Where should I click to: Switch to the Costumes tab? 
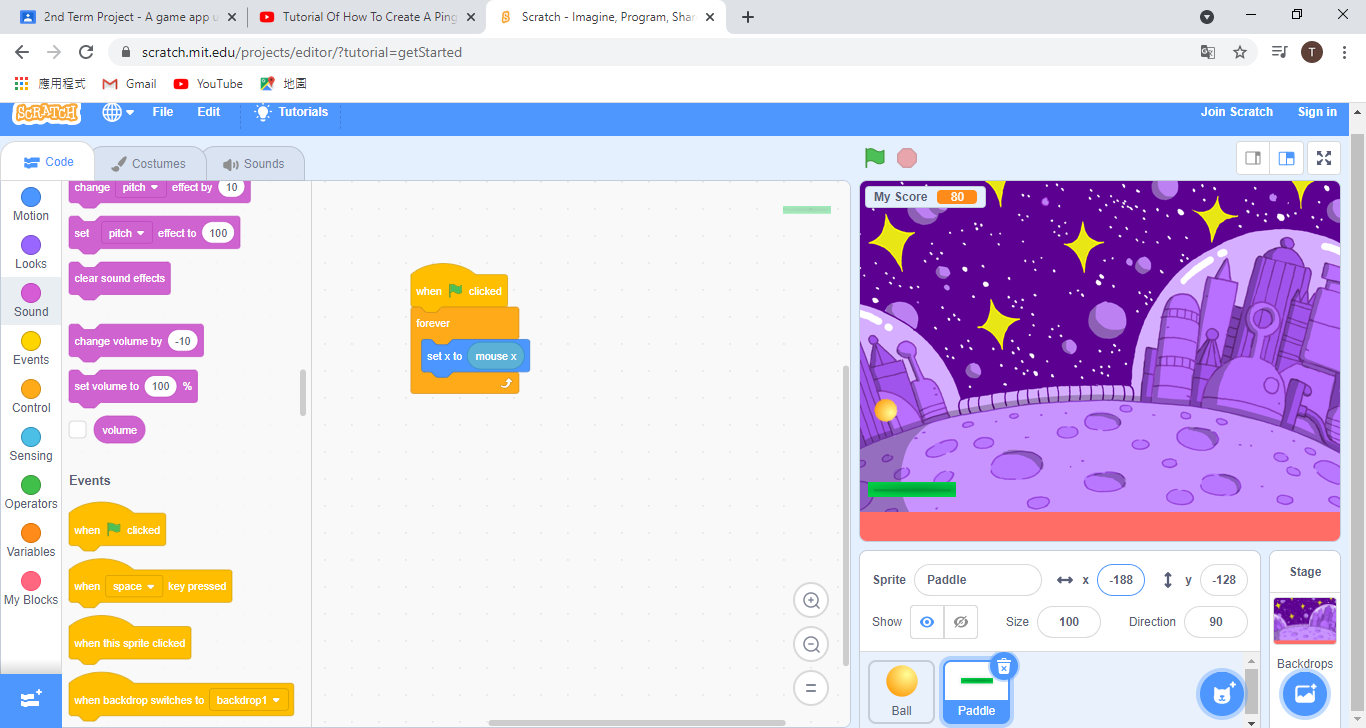tap(148, 164)
